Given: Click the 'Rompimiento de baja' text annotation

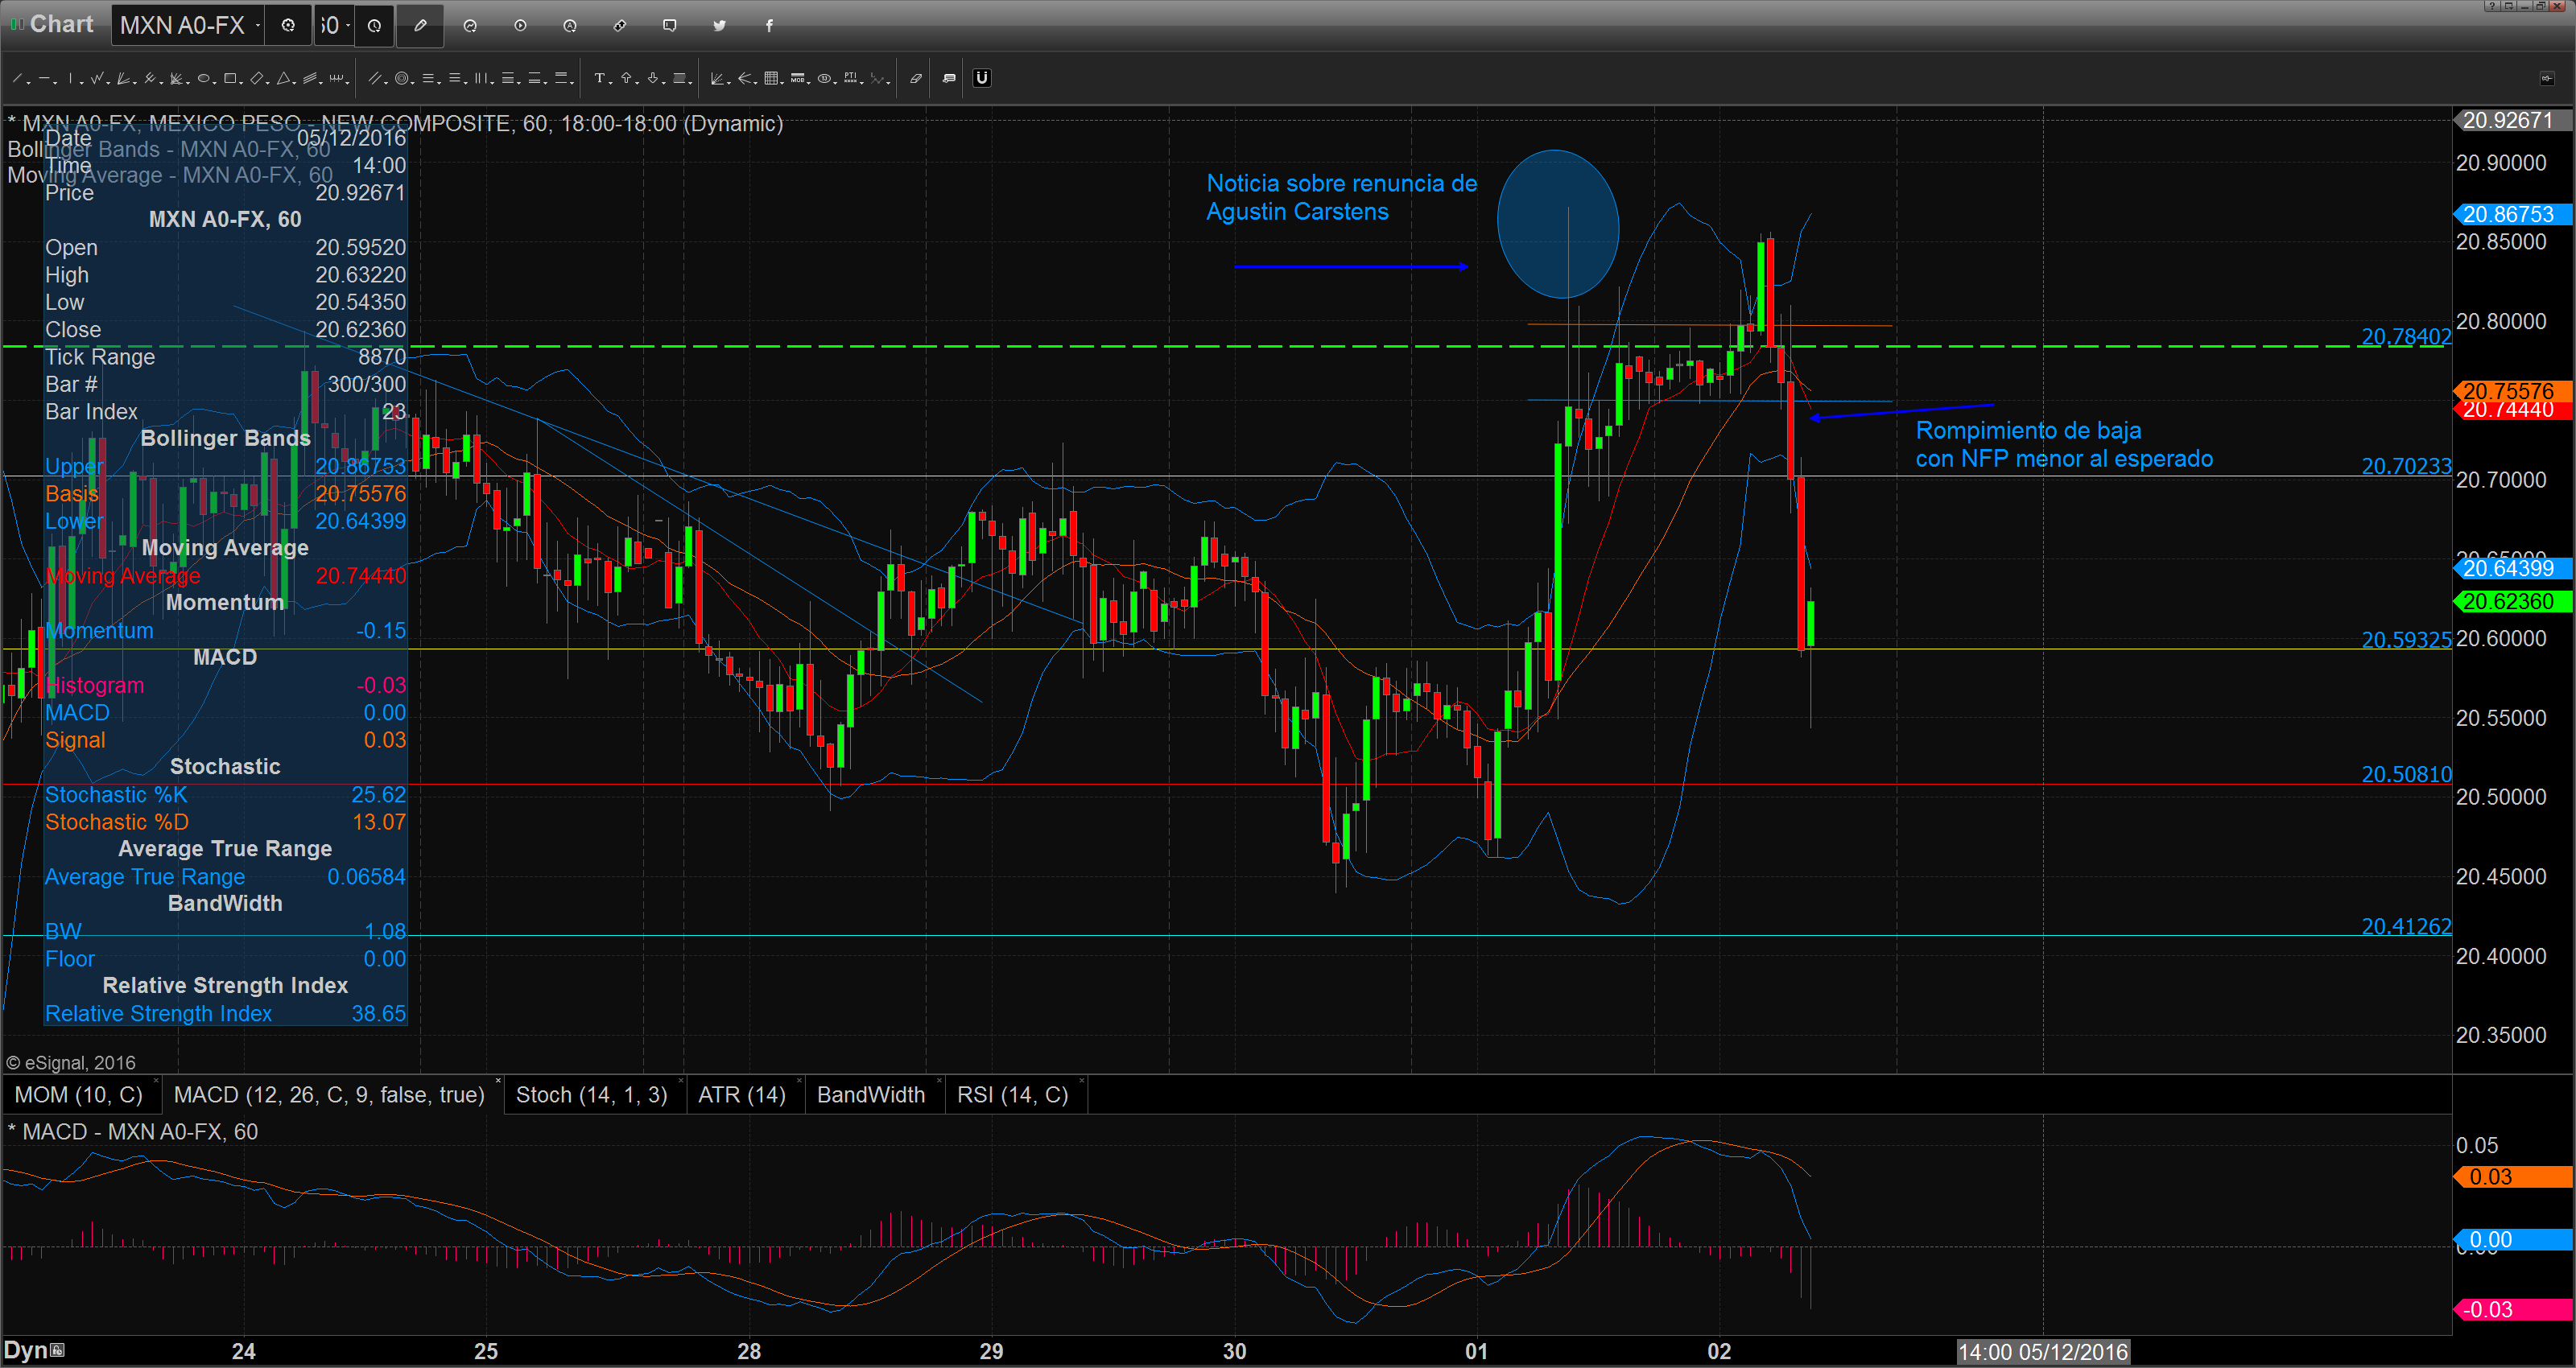Looking at the screenshot, I should tap(2064, 444).
